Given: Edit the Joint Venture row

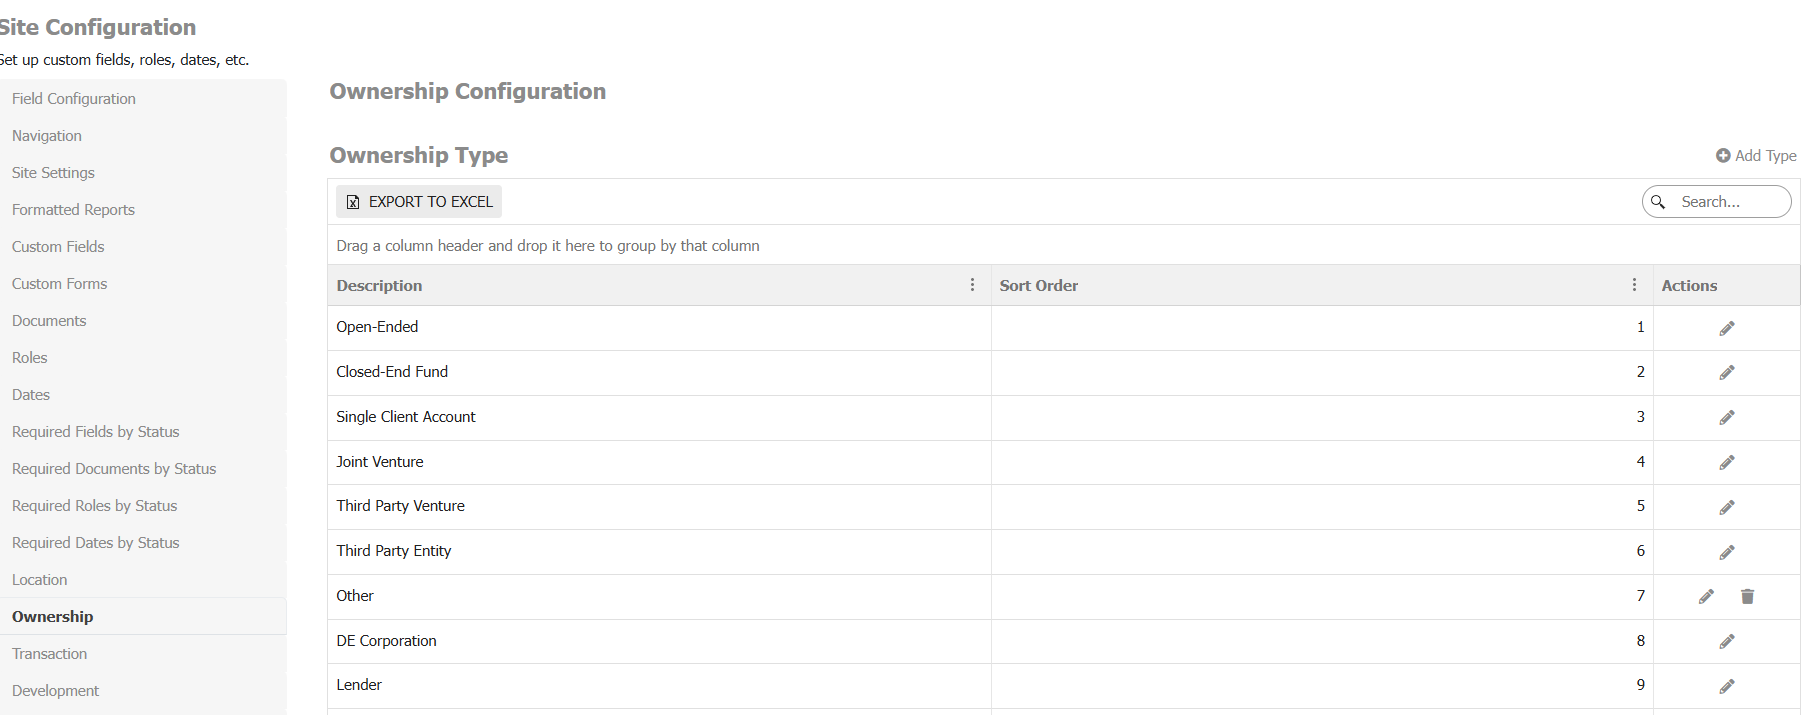Looking at the screenshot, I should click(x=1726, y=463).
